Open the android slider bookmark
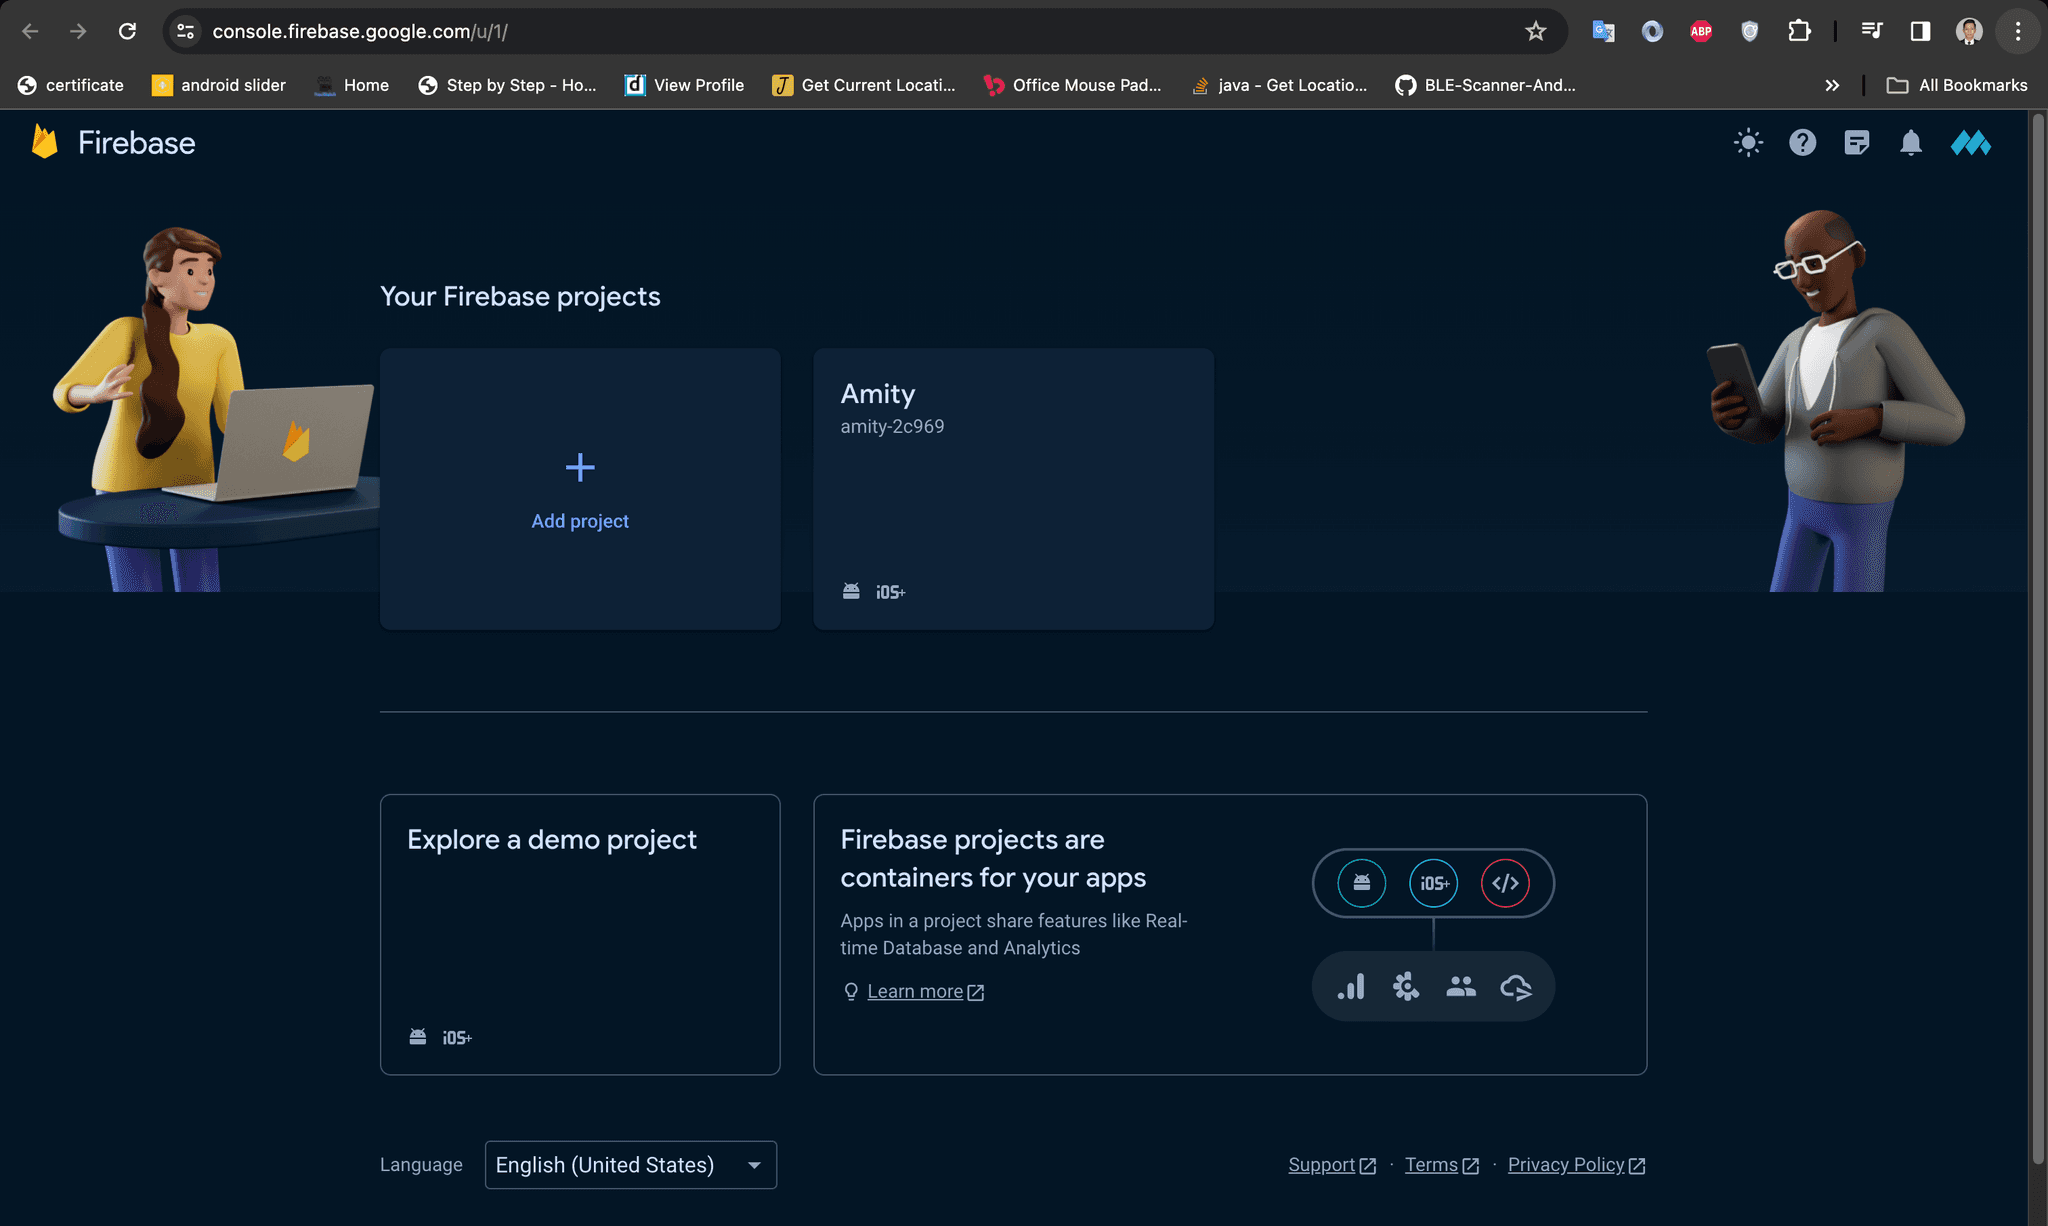 pos(219,85)
